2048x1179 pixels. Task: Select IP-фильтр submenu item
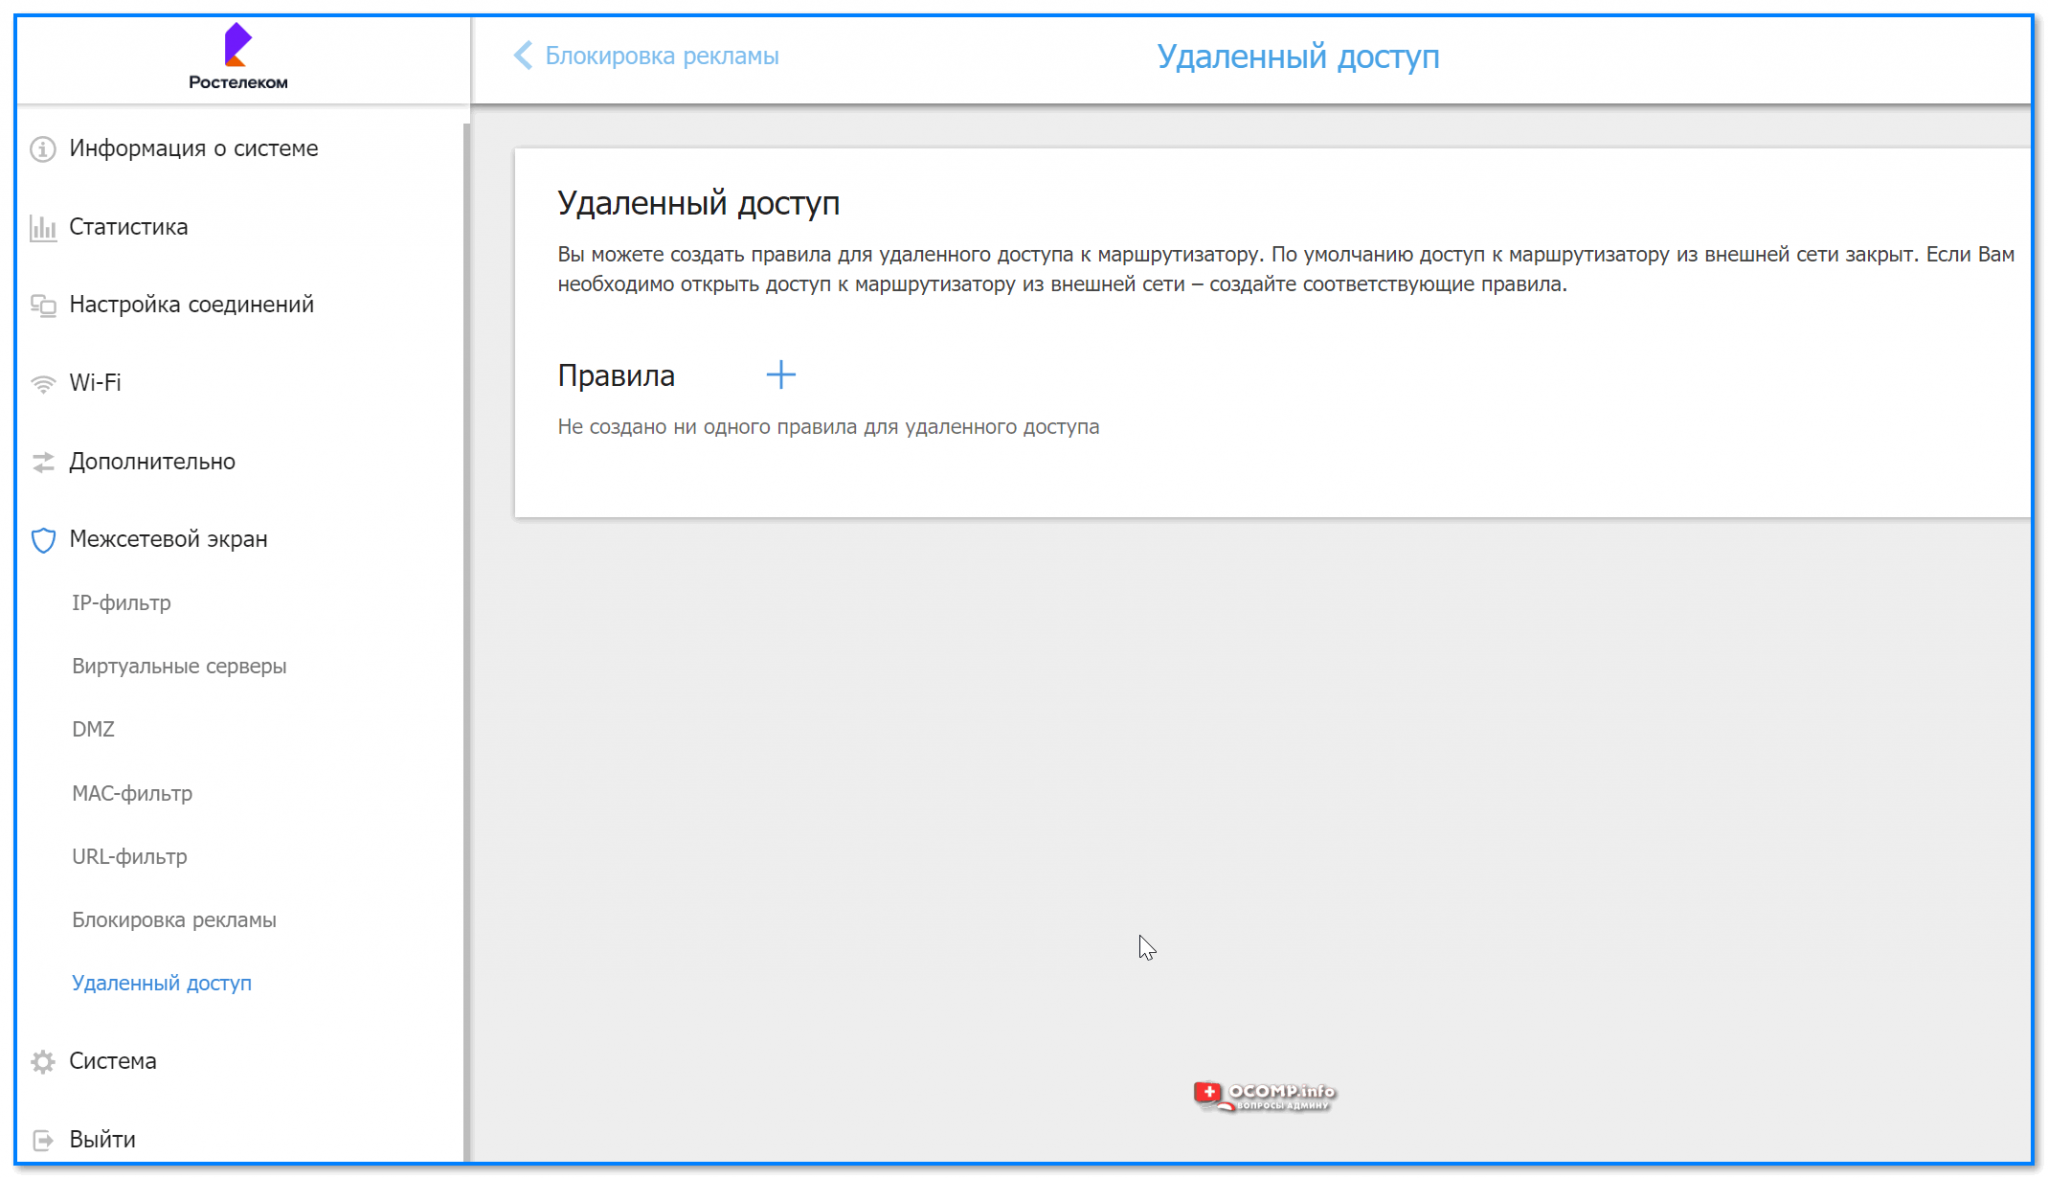[x=122, y=603]
